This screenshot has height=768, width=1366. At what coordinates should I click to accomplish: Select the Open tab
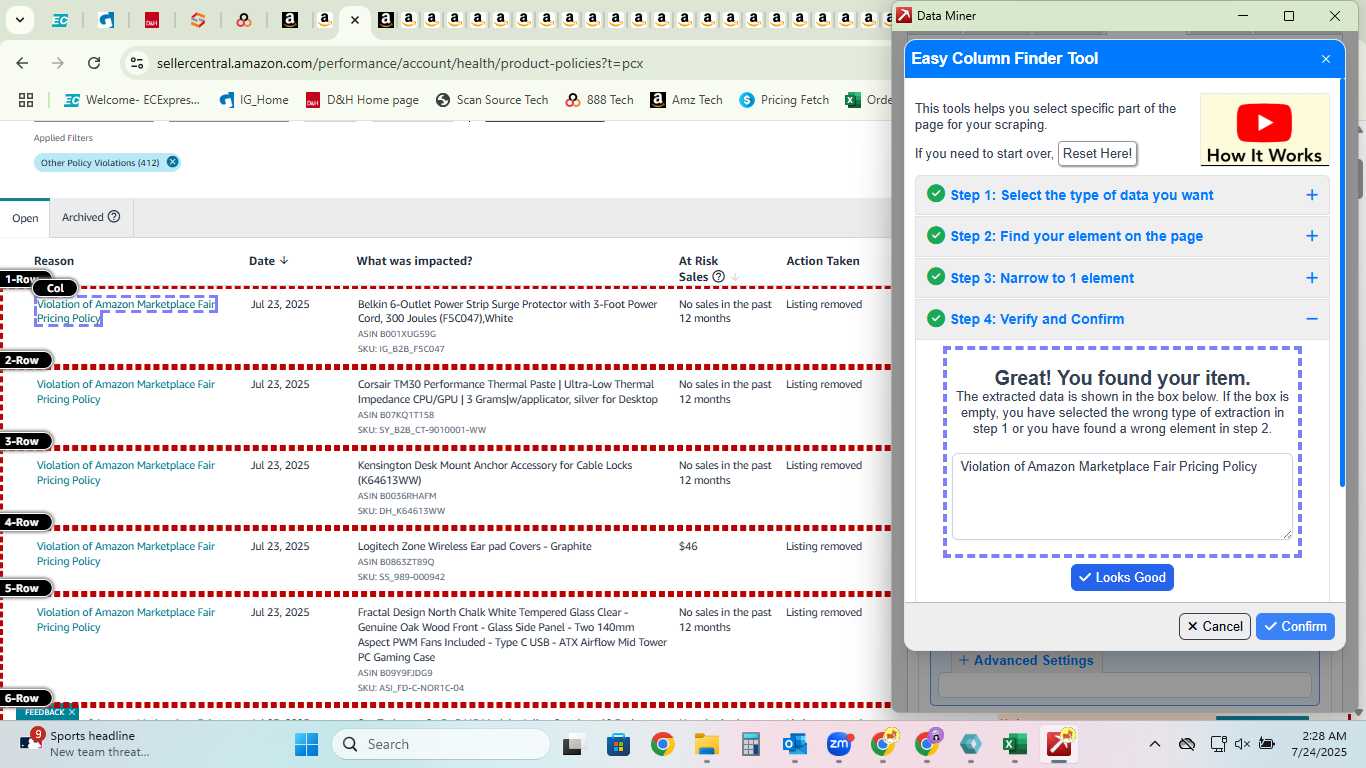tap(25, 218)
